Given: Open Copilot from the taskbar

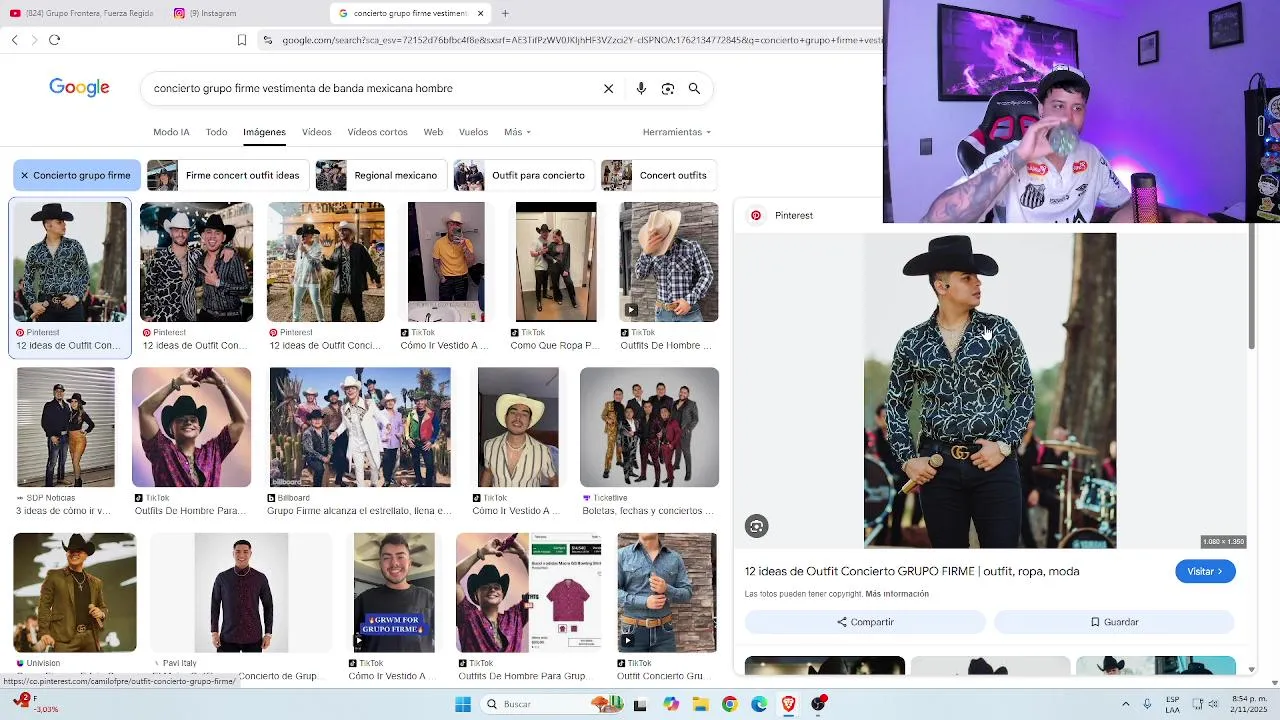Looking at the screenshot, I should (670, 704).
